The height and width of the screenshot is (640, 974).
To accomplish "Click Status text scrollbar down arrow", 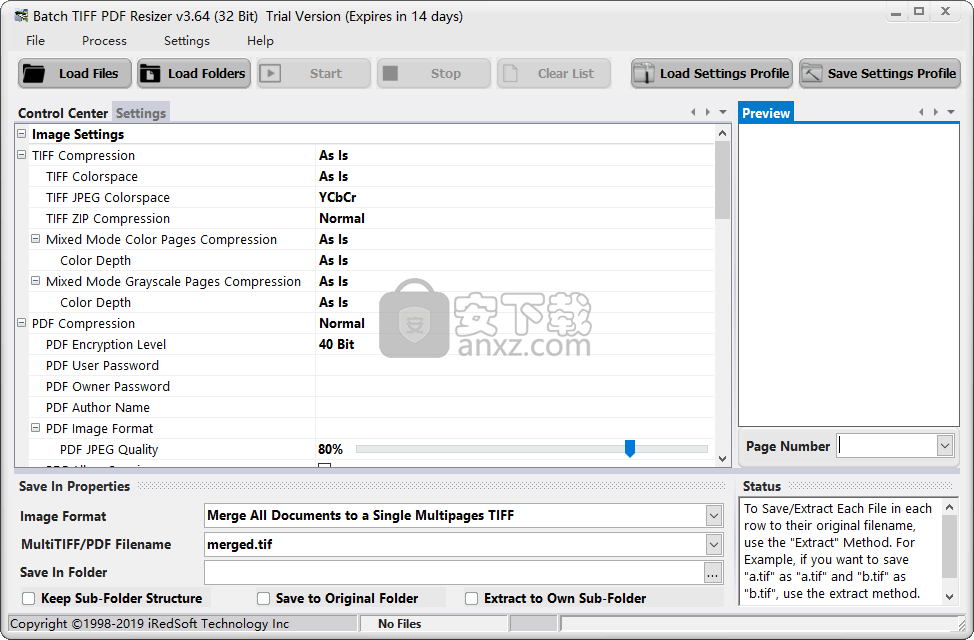I will tap(949, 597).
